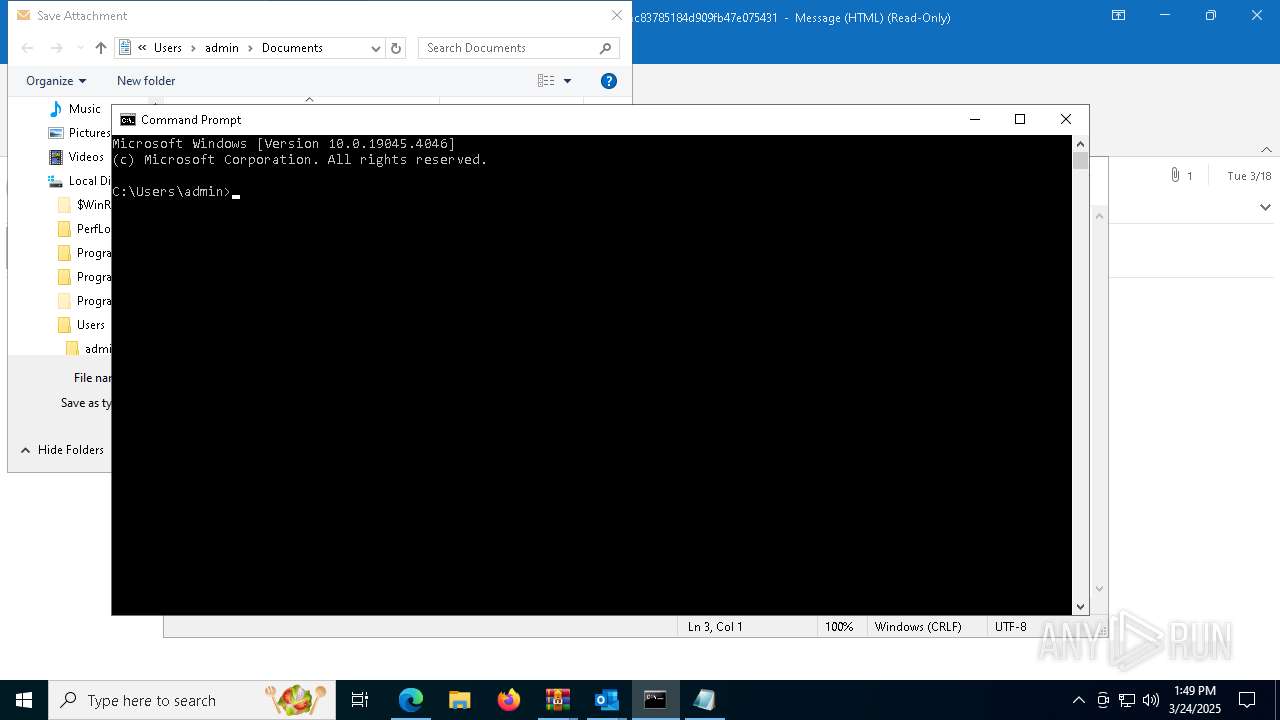Screen dimensions: 1280x720
Task: Click the UTF-8 encoding status entry
Action: coord(1011,627)
